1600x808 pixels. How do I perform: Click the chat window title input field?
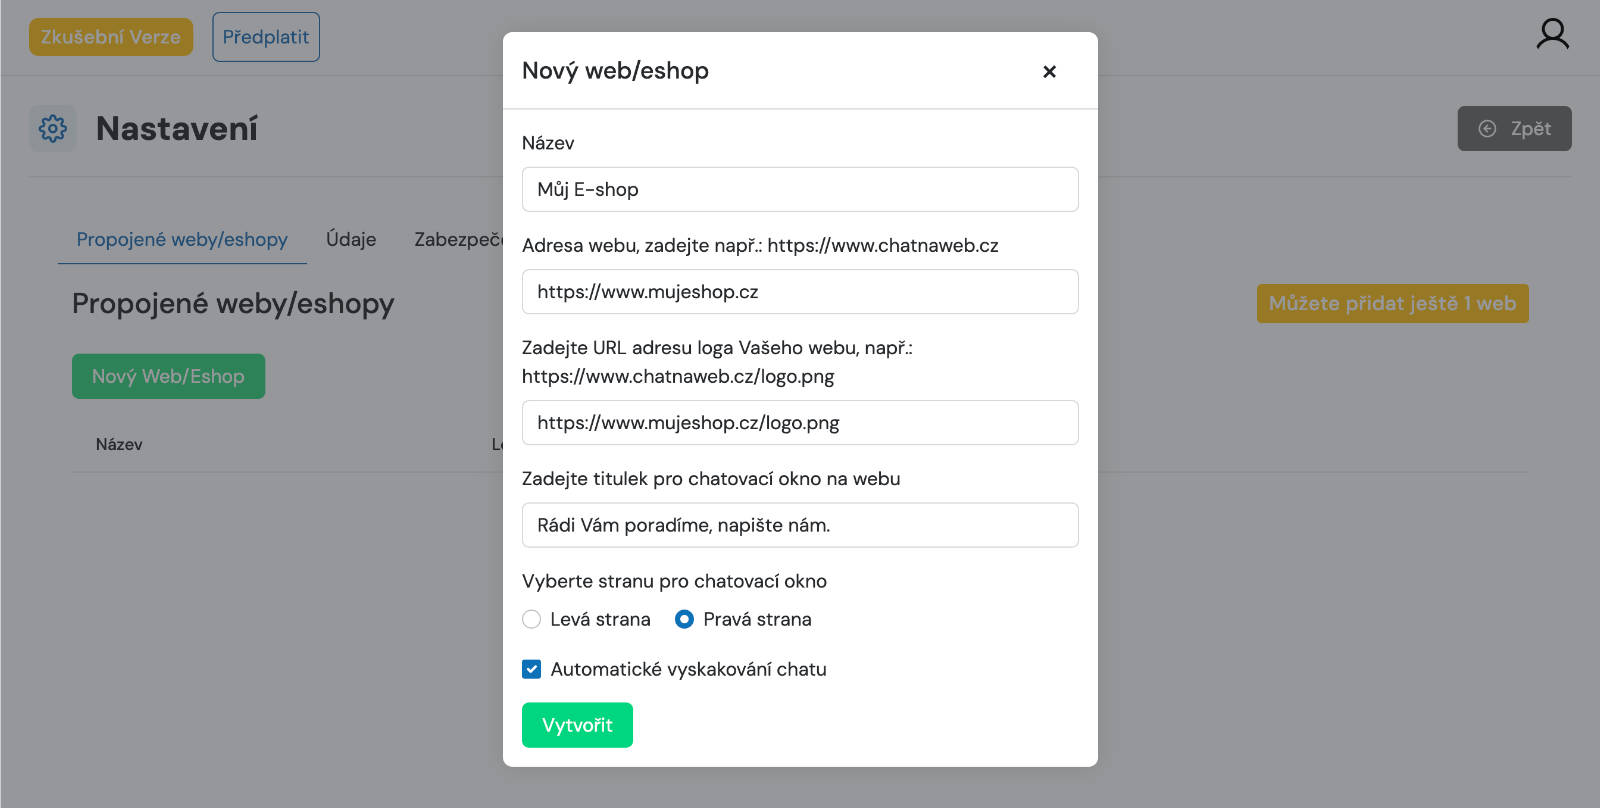pos(800,525)
